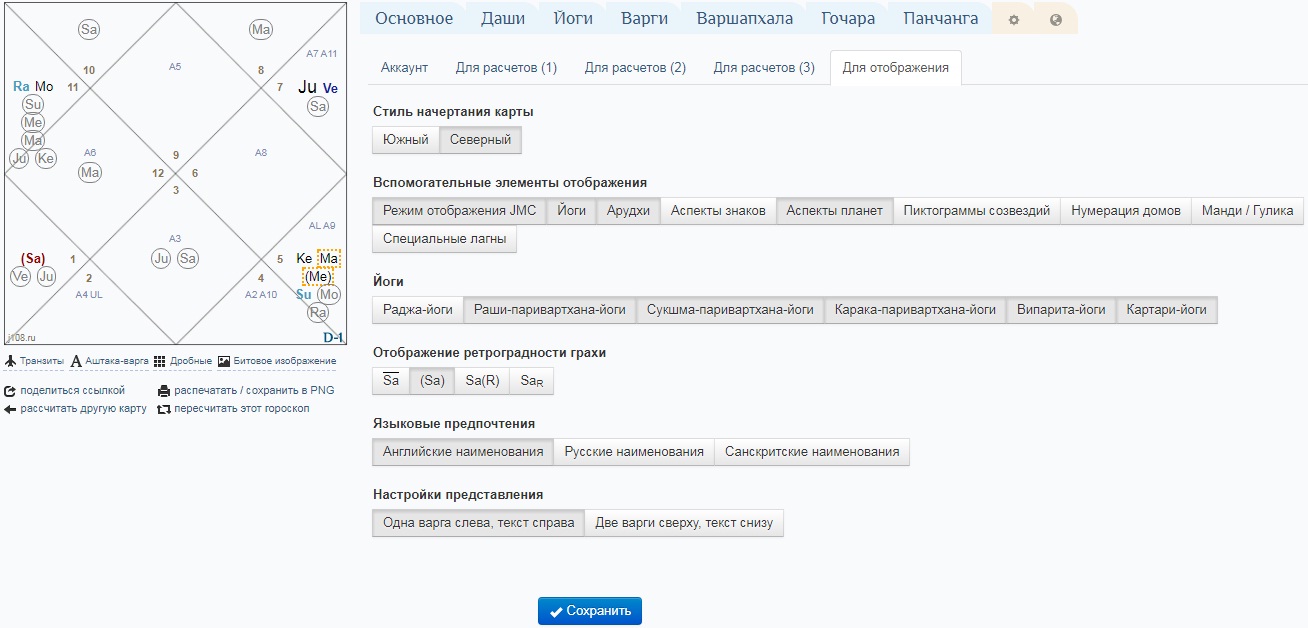This screenshot has height=628, width=1308.
Task: Click the Аштака-варга letter A icon
Action: point(76,361)
